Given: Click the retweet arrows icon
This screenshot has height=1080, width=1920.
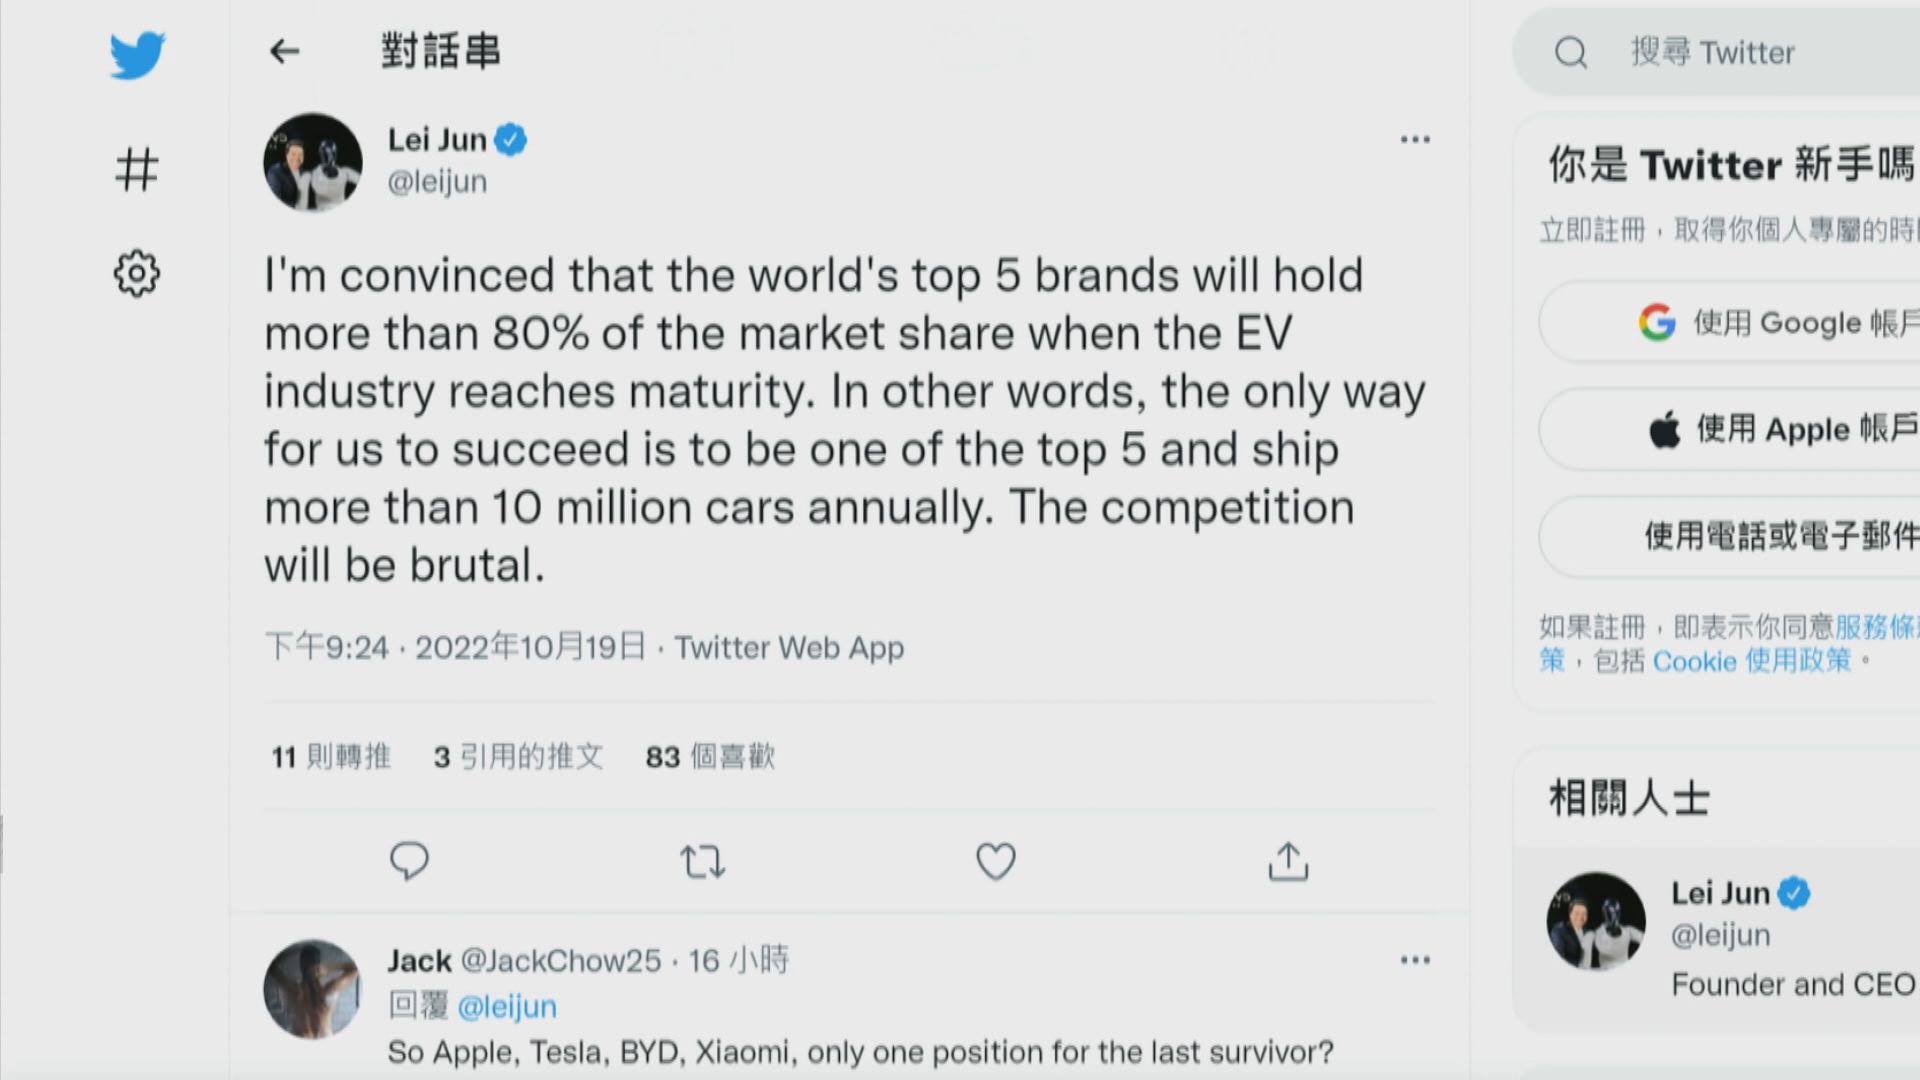Looking at the screenshot, I should pyautogui.click(x=702, y=861).
